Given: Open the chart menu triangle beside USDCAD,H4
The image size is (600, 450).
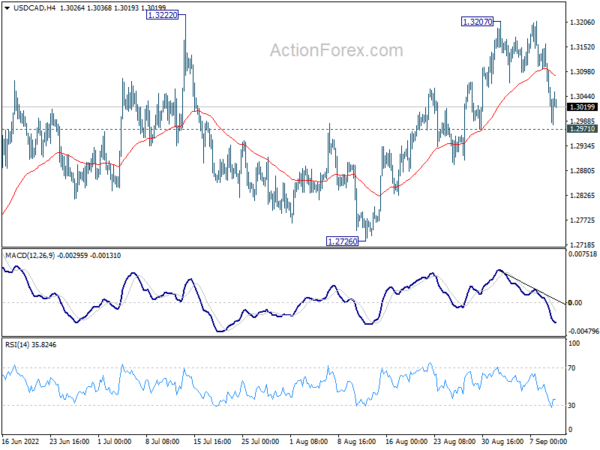Looking at the screenshot, I should click(x=7, y=8).
